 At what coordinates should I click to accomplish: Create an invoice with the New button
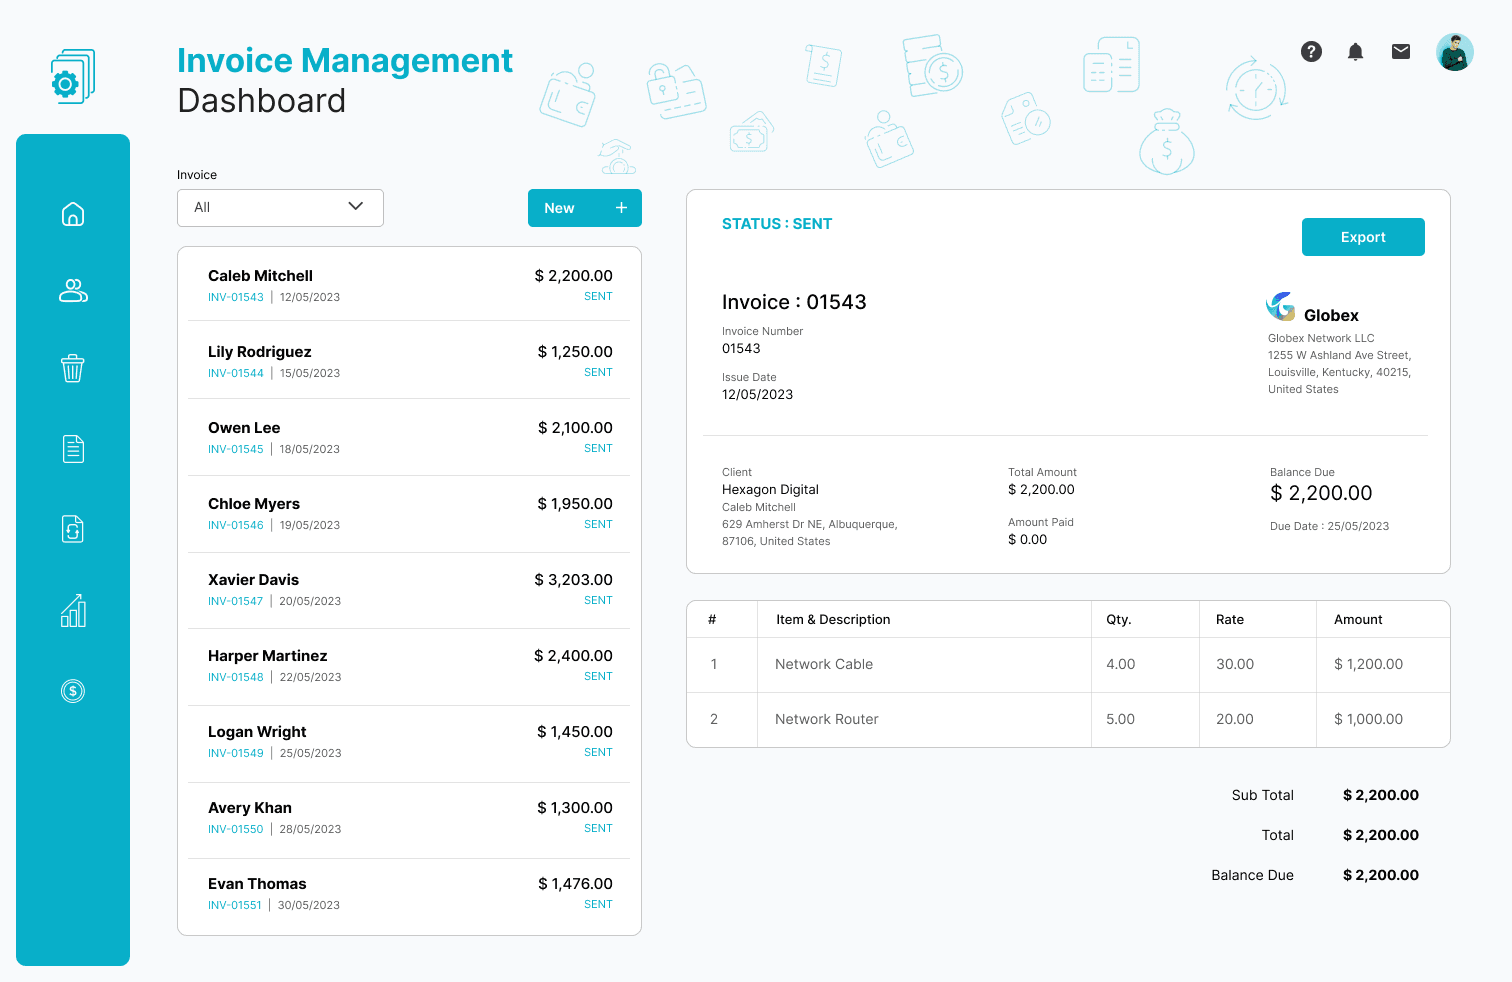click(x=585, y=208)
